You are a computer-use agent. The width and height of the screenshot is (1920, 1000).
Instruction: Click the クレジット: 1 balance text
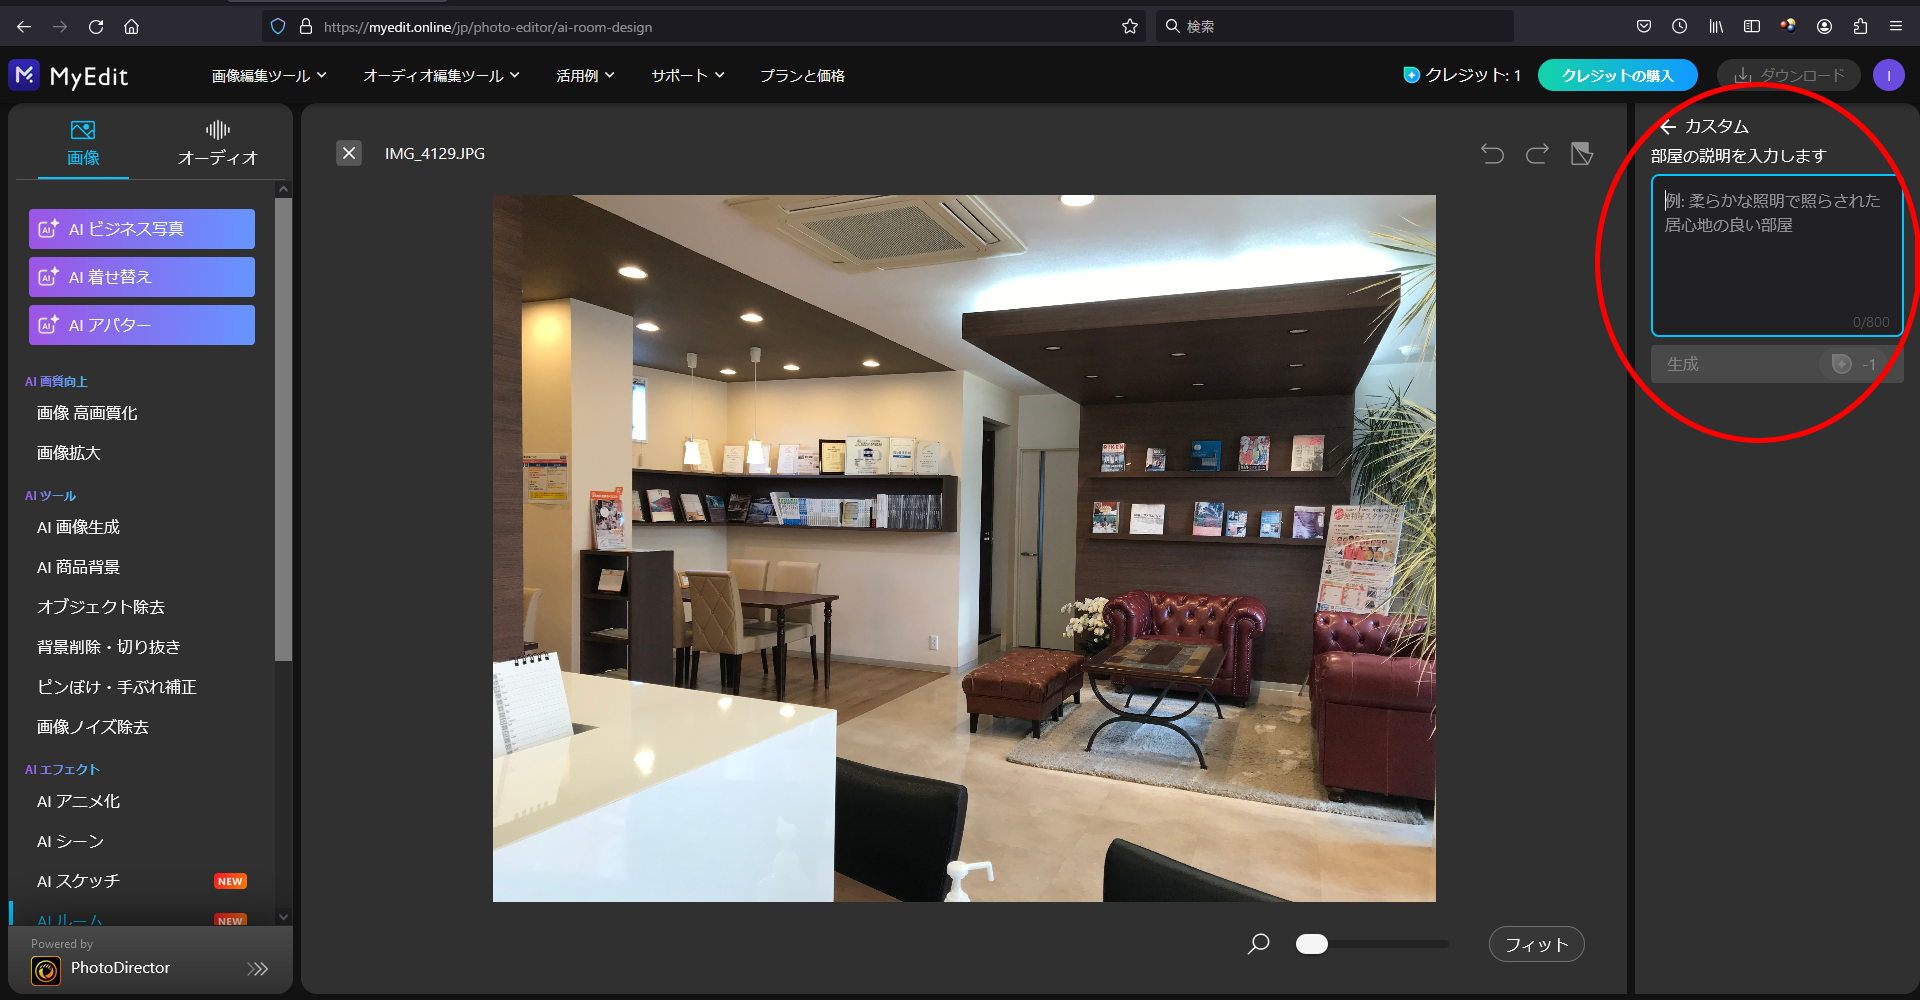click(x=1472, y=75)
